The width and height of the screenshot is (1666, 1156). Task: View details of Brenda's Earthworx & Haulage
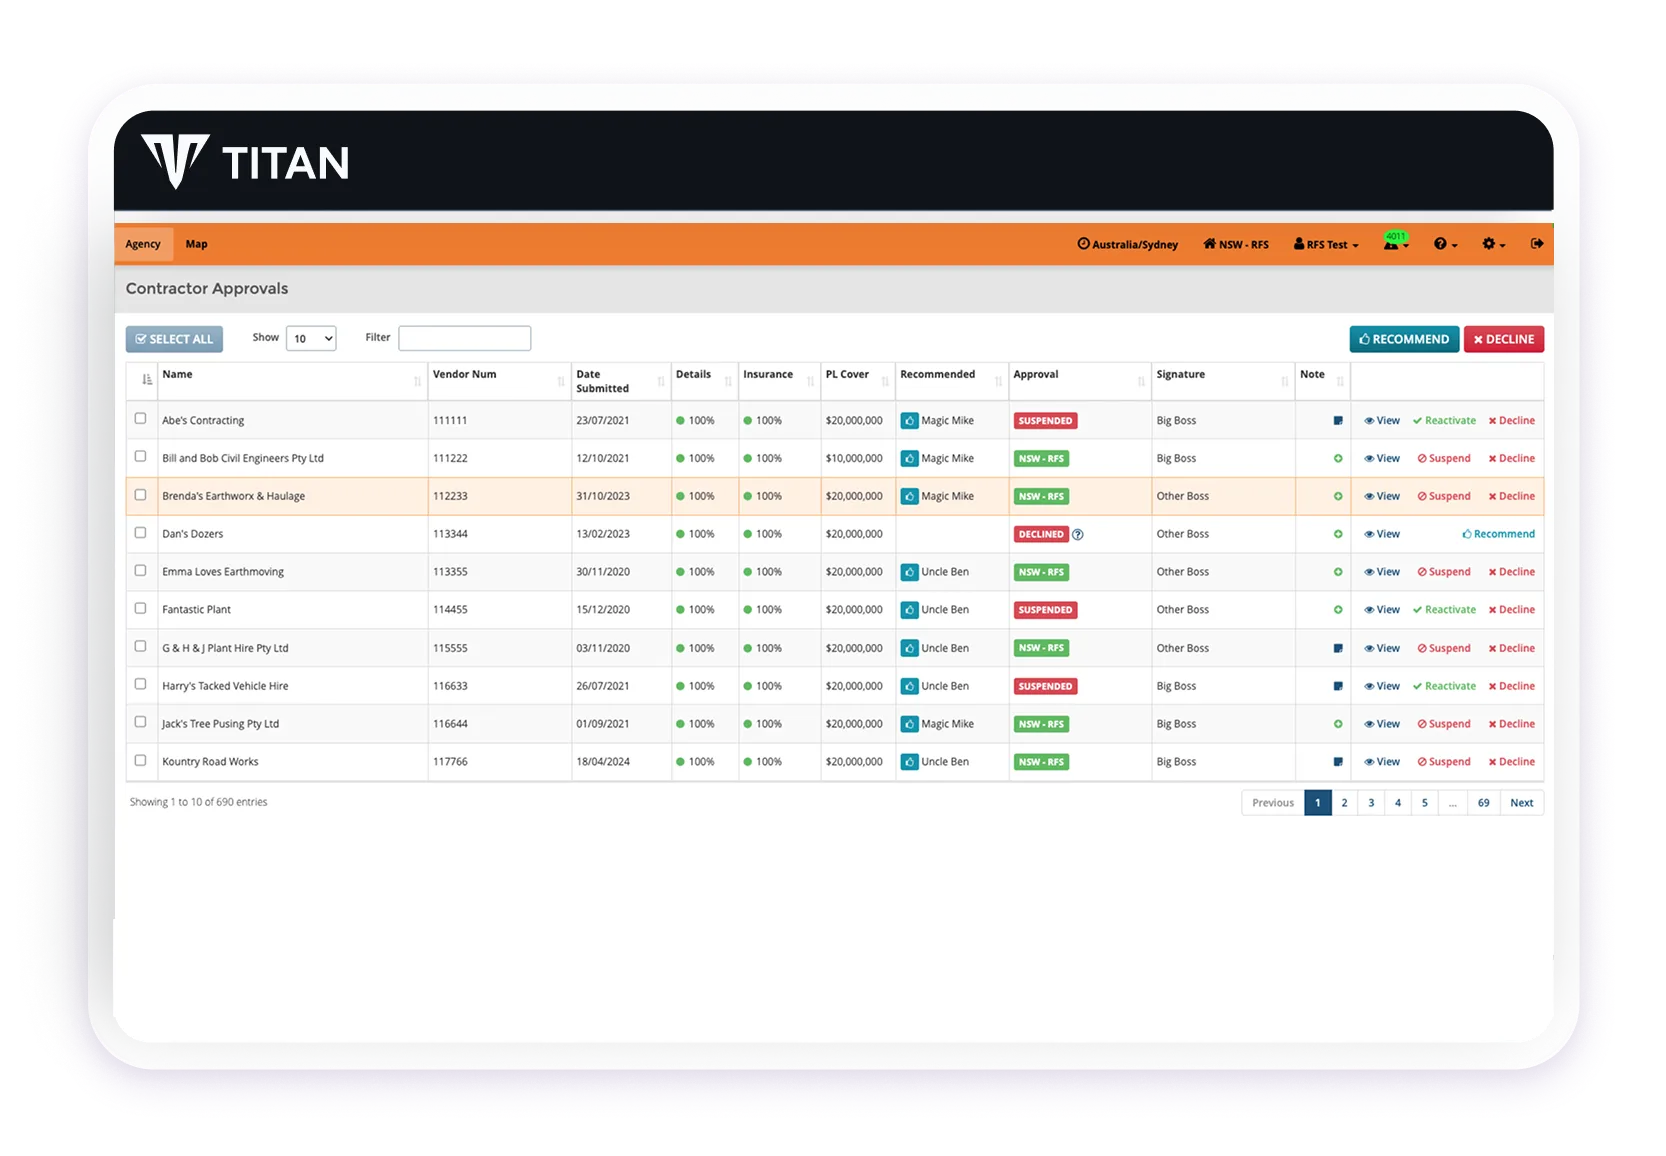coord(1381,496)
